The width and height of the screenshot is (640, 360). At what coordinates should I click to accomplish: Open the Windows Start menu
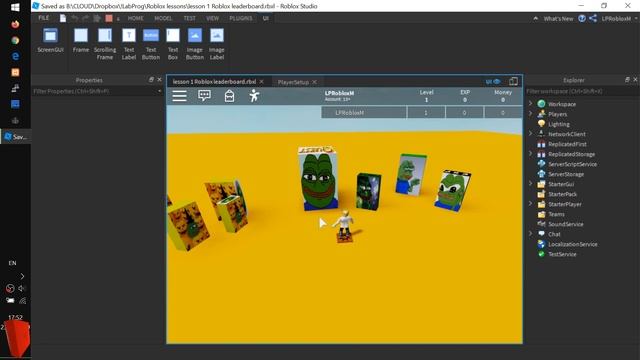pos(15,7)
